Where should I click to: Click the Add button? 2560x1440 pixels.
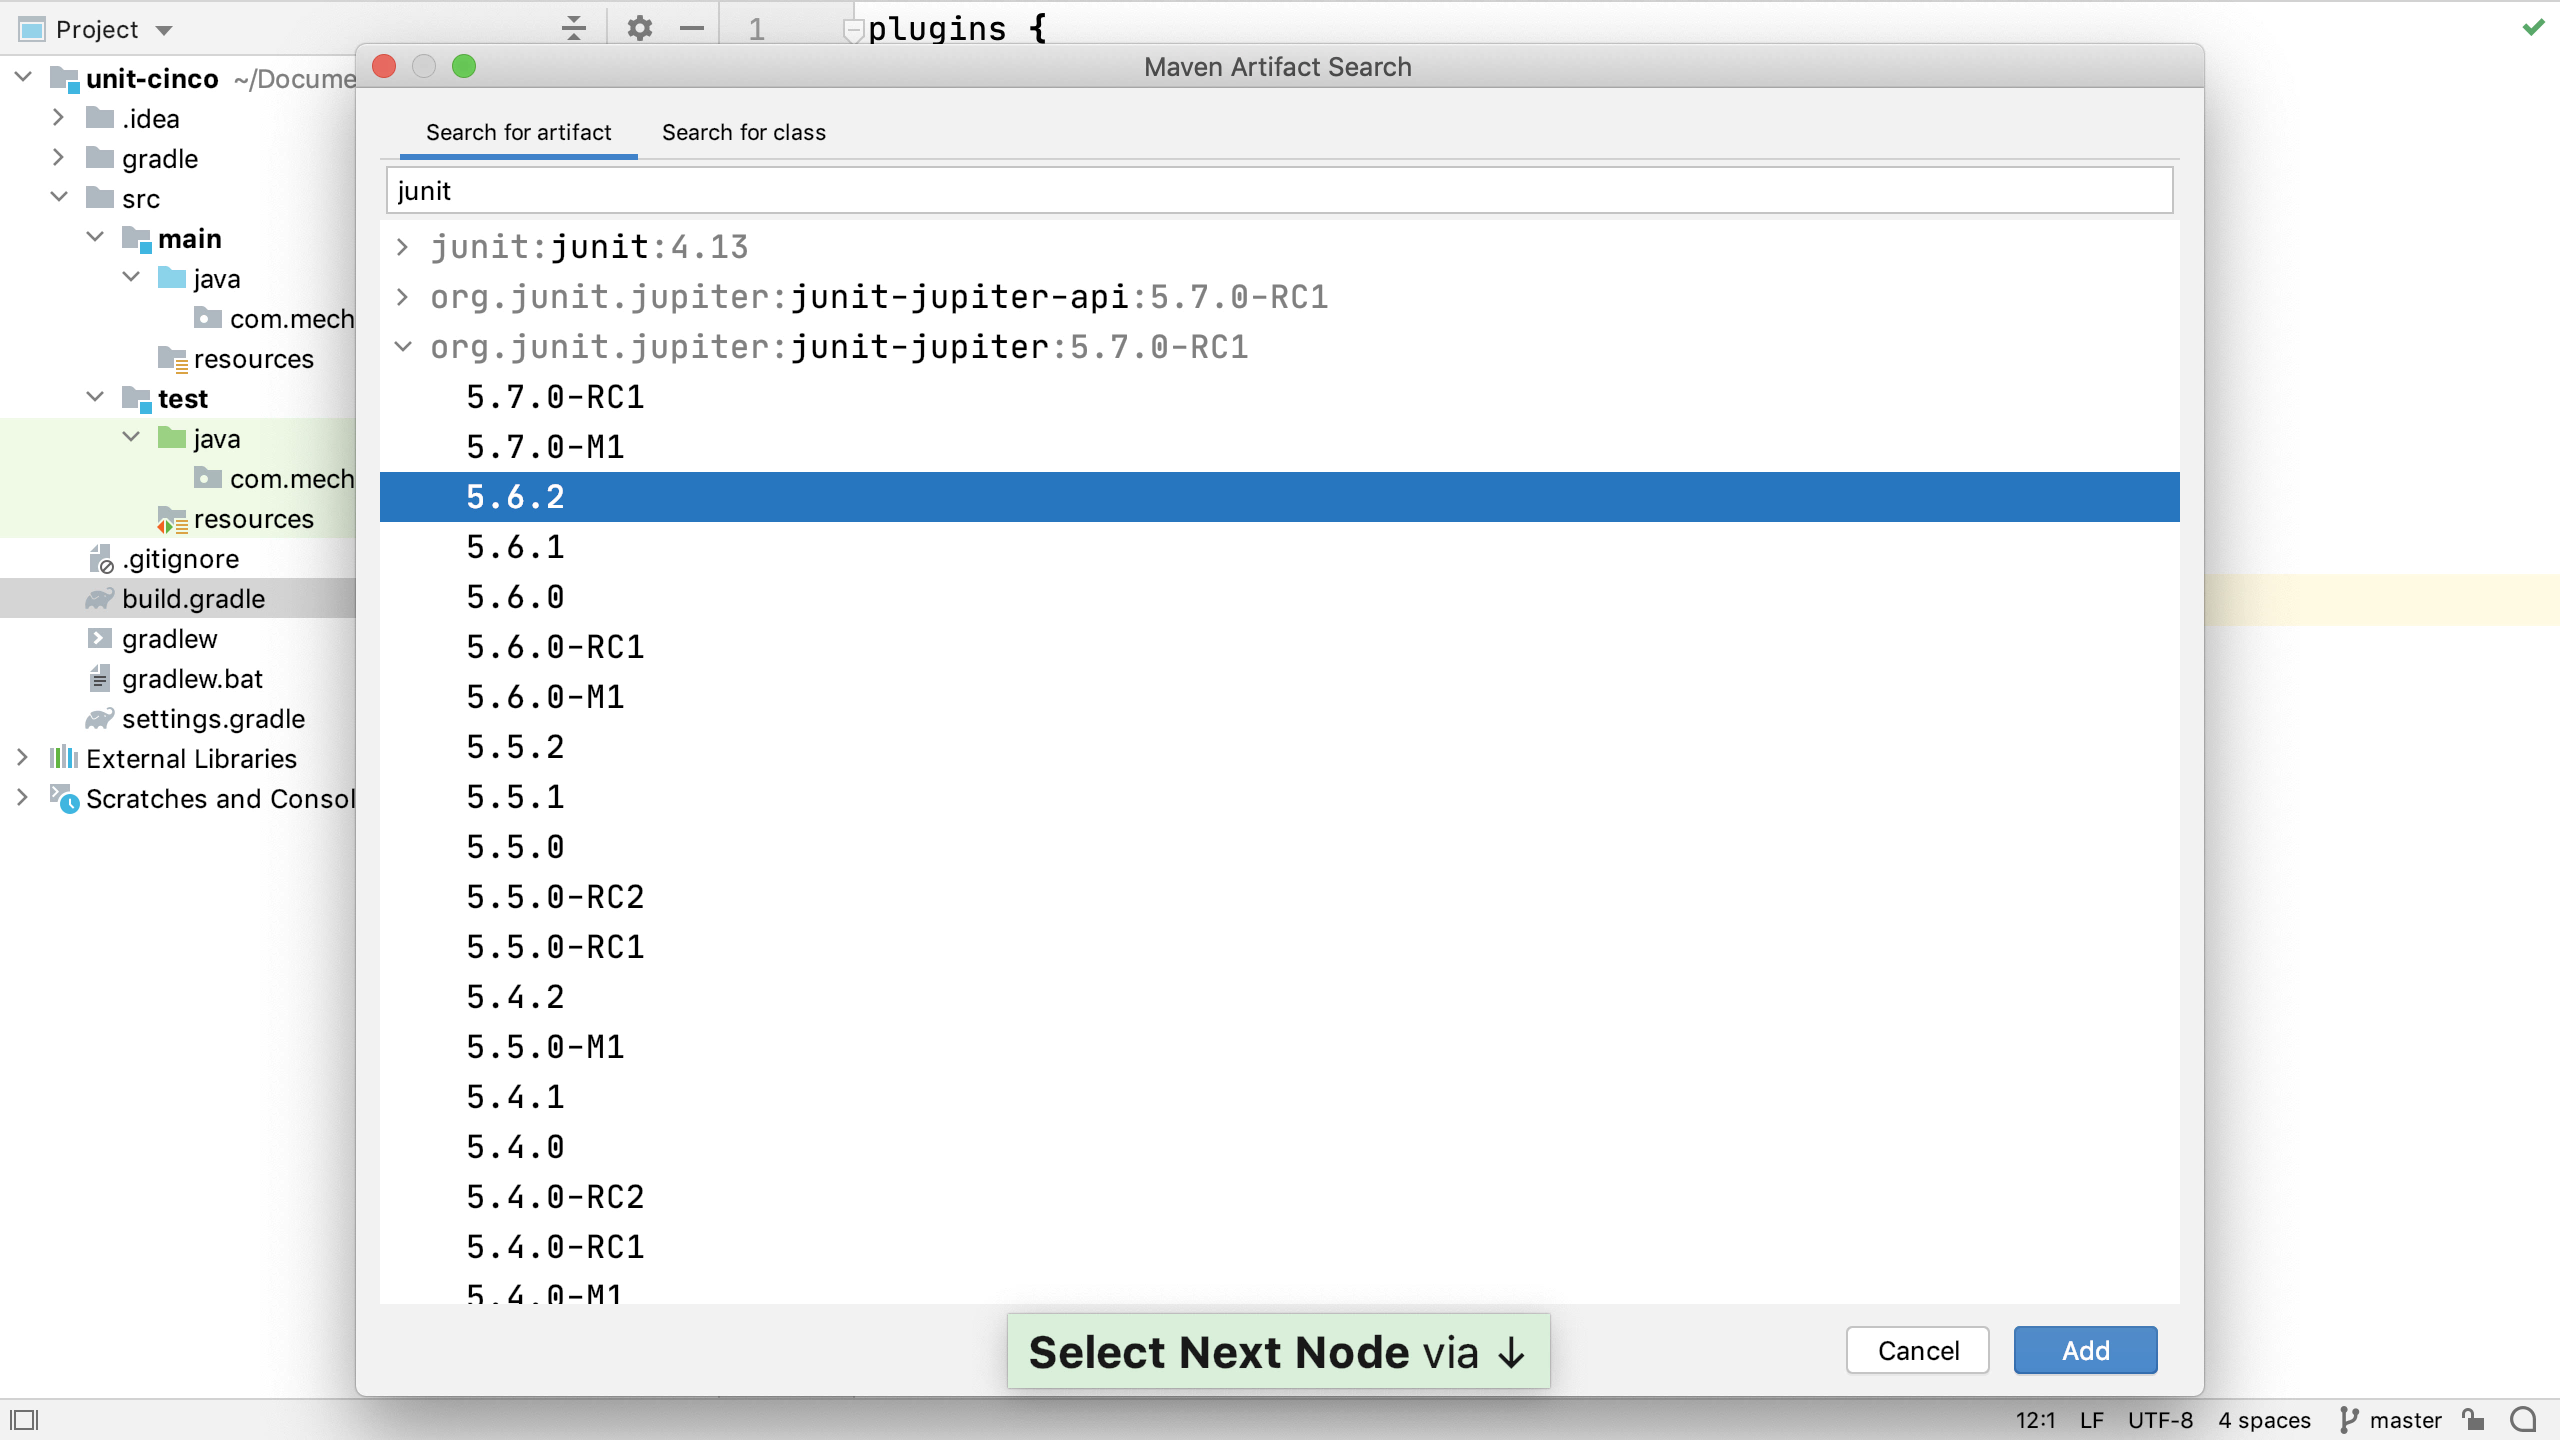point(2085,1349)
